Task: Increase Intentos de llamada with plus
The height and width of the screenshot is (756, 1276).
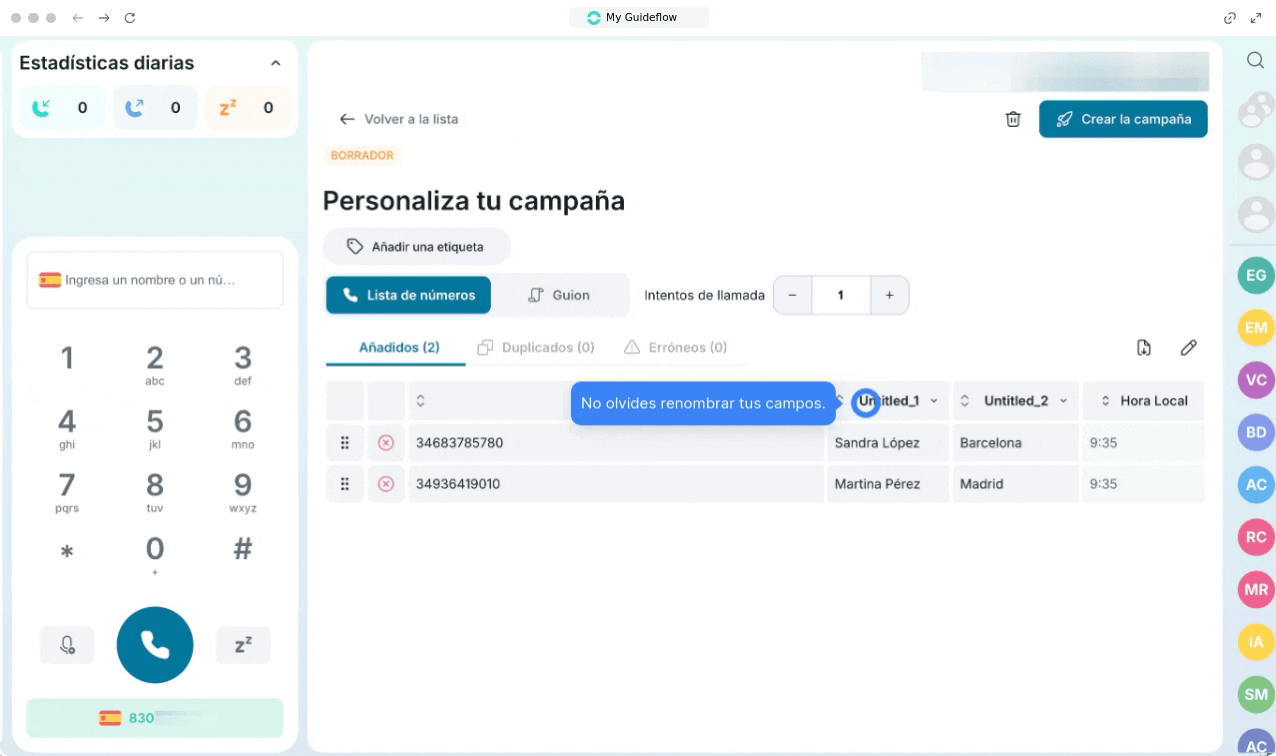Action: pos(889,295)
